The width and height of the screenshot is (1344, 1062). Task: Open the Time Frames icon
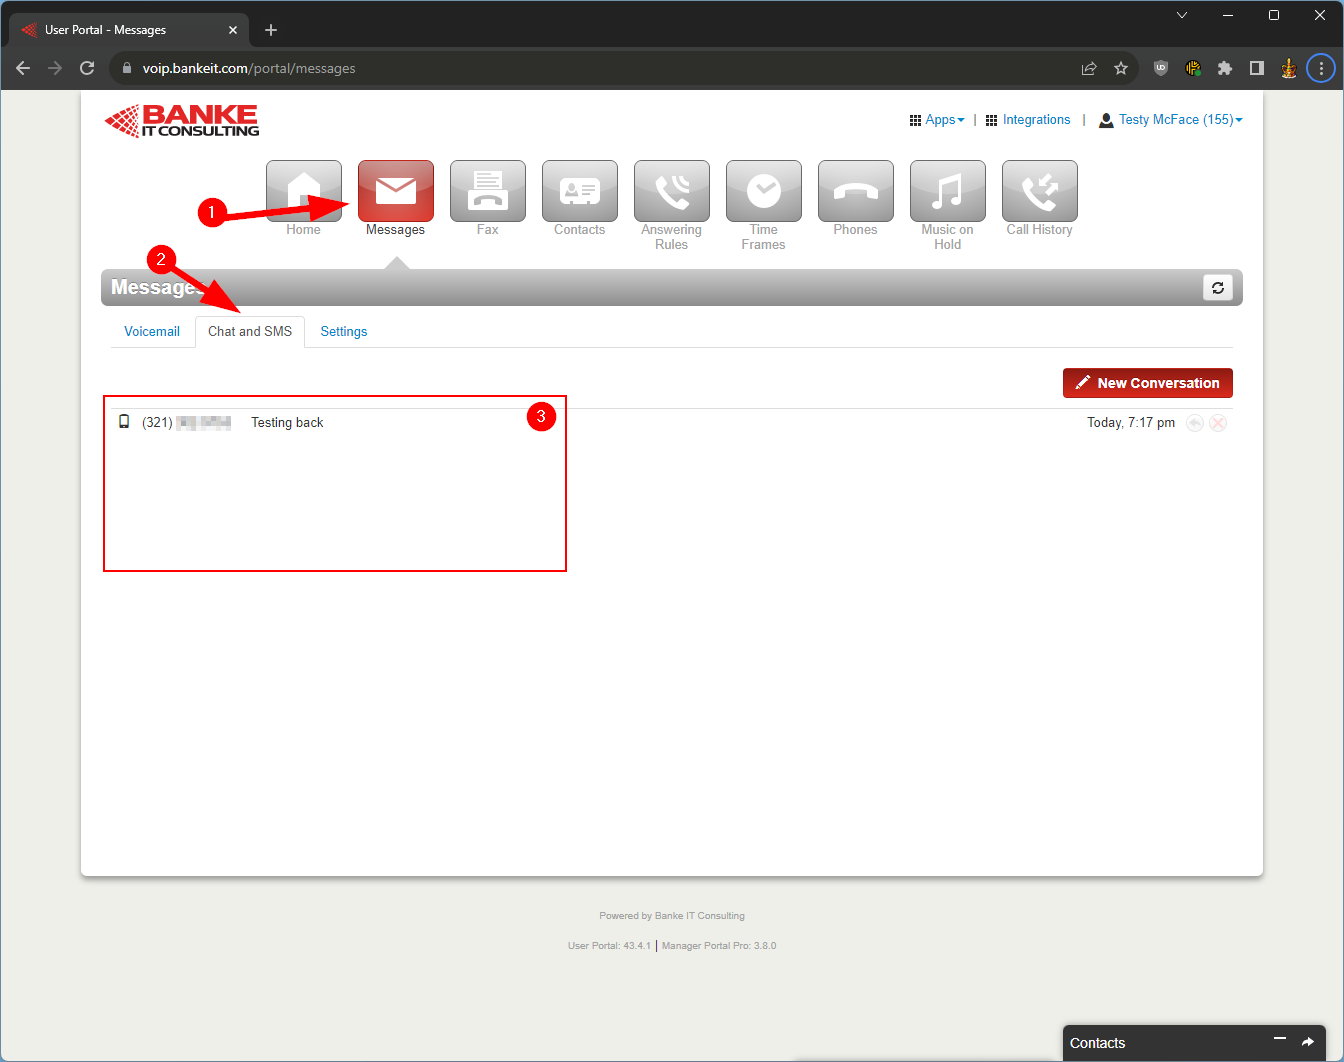pyautogui.click(x=763, y=191)
